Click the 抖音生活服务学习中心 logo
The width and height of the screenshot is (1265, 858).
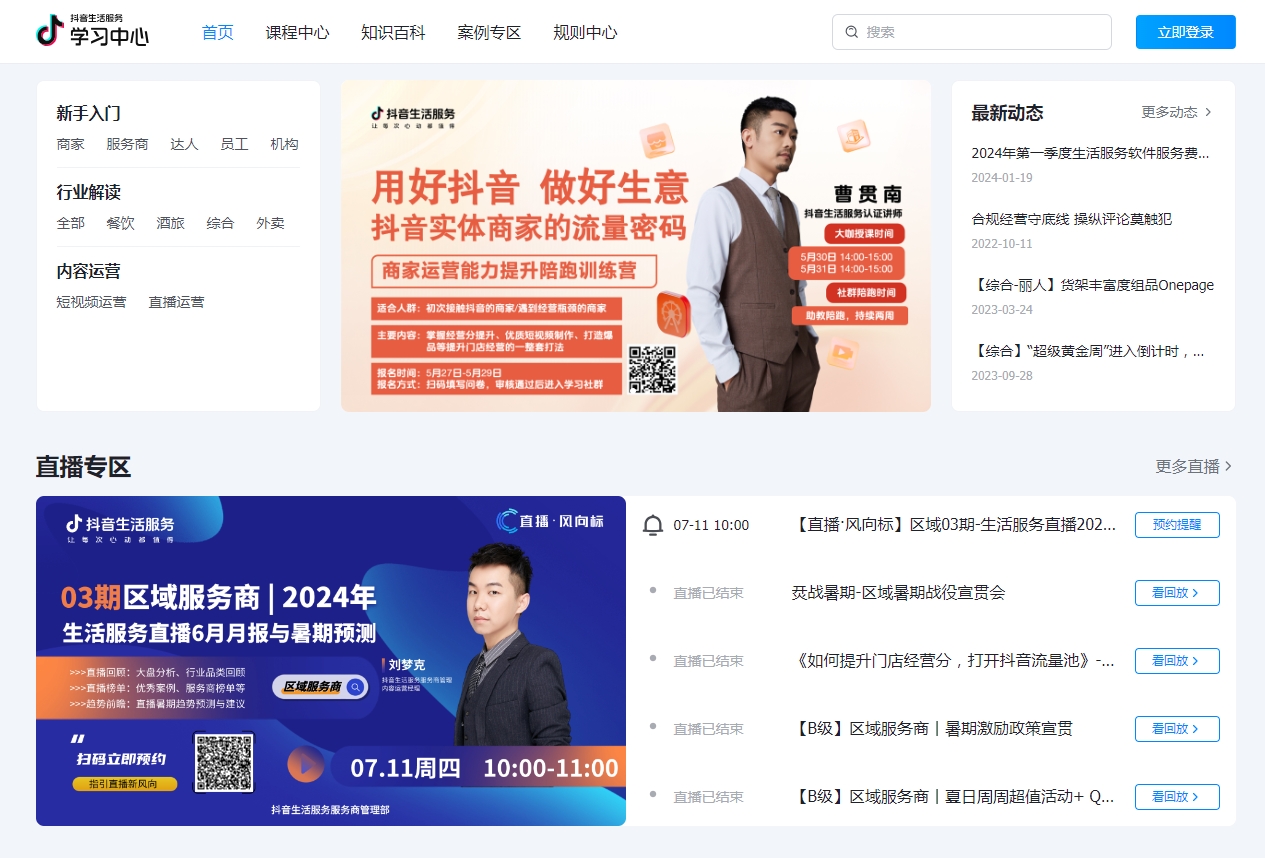tap(92, 31)
